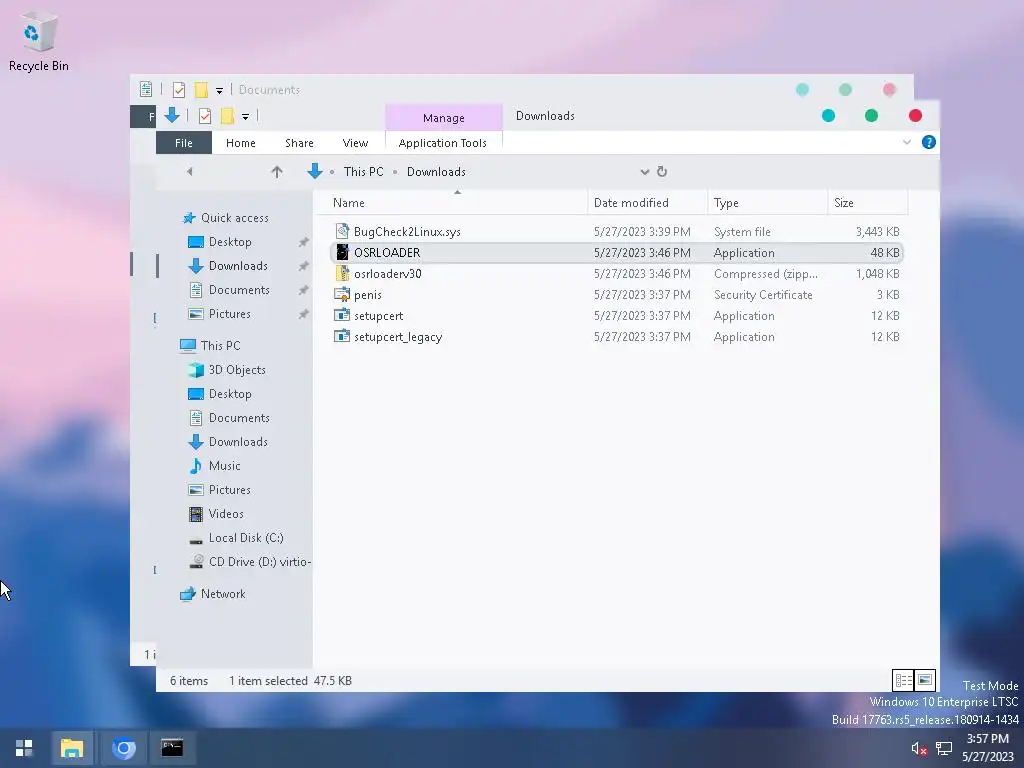Select the setupcert application file

[617, 315]
